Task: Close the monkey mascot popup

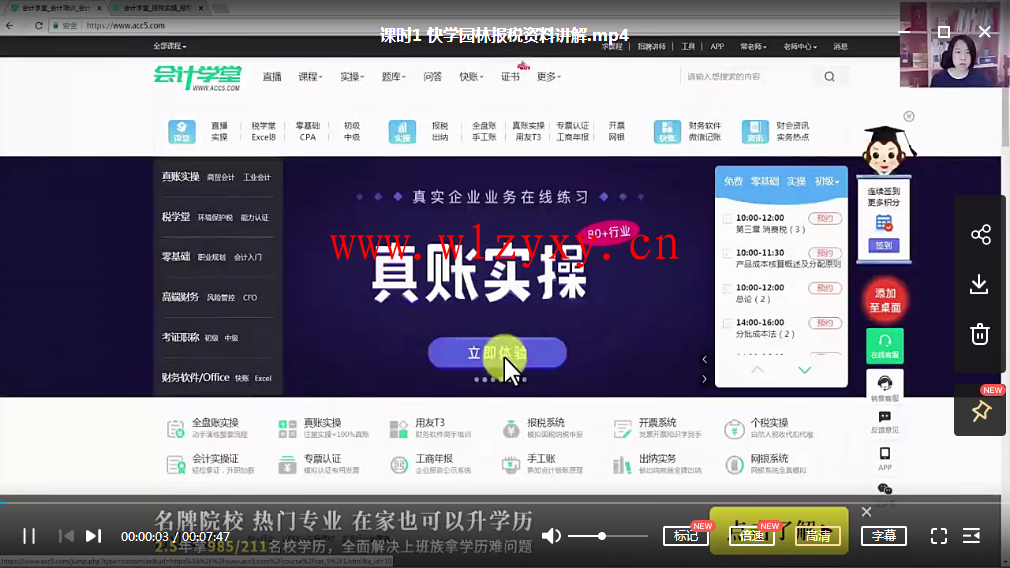Action: click(909, 117)
